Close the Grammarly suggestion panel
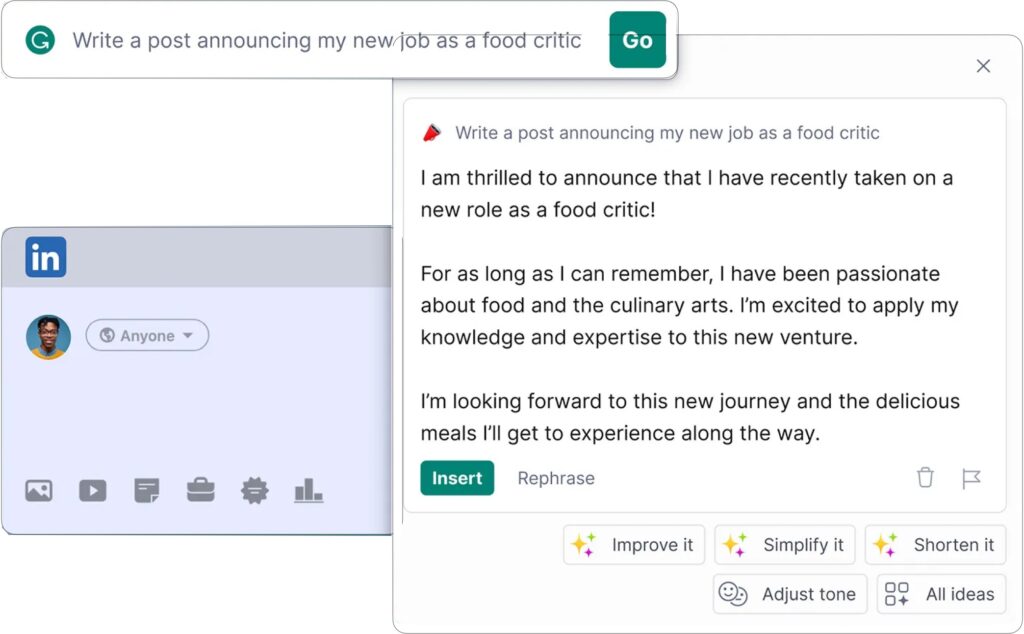Image resolution: width=1024 pixels, height=634 pixels. pos(983,66)
